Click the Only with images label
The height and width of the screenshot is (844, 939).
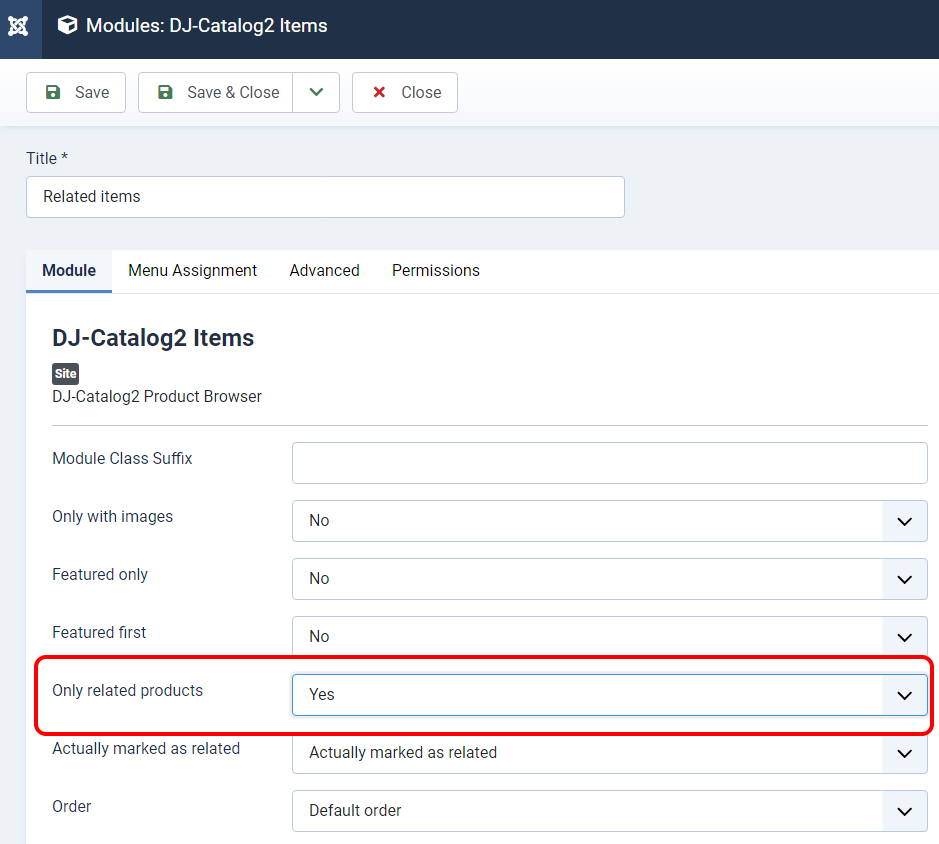coord(113,516)
